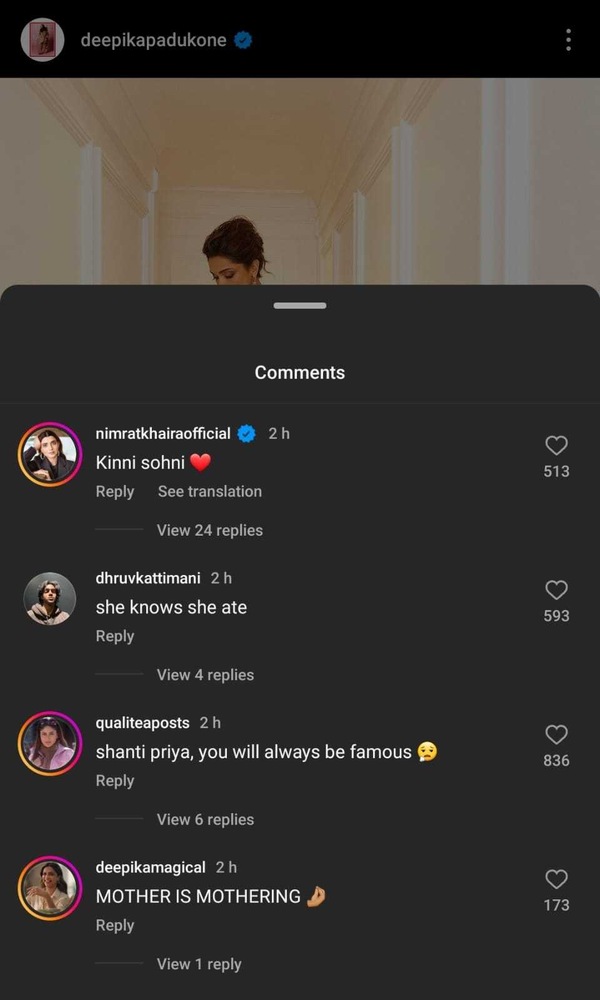Grab the comments sheet drag handle
This screenshot has height=1000, width=600.
(300, 305)
